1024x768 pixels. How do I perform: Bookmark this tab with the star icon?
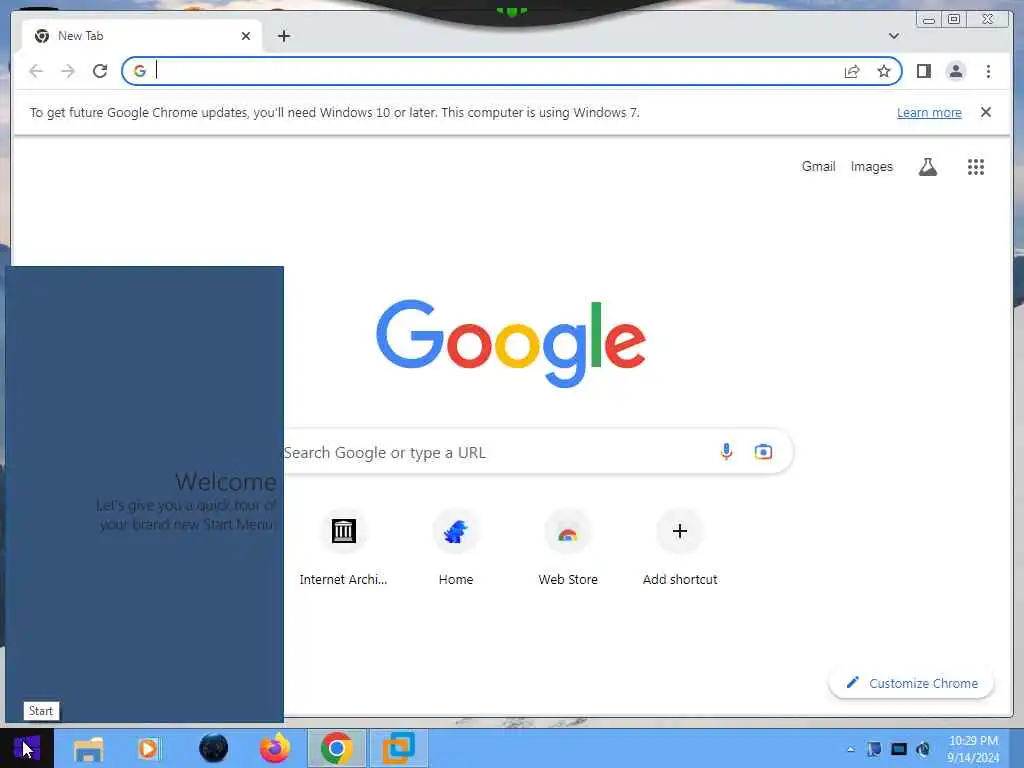tap(884, 71)
